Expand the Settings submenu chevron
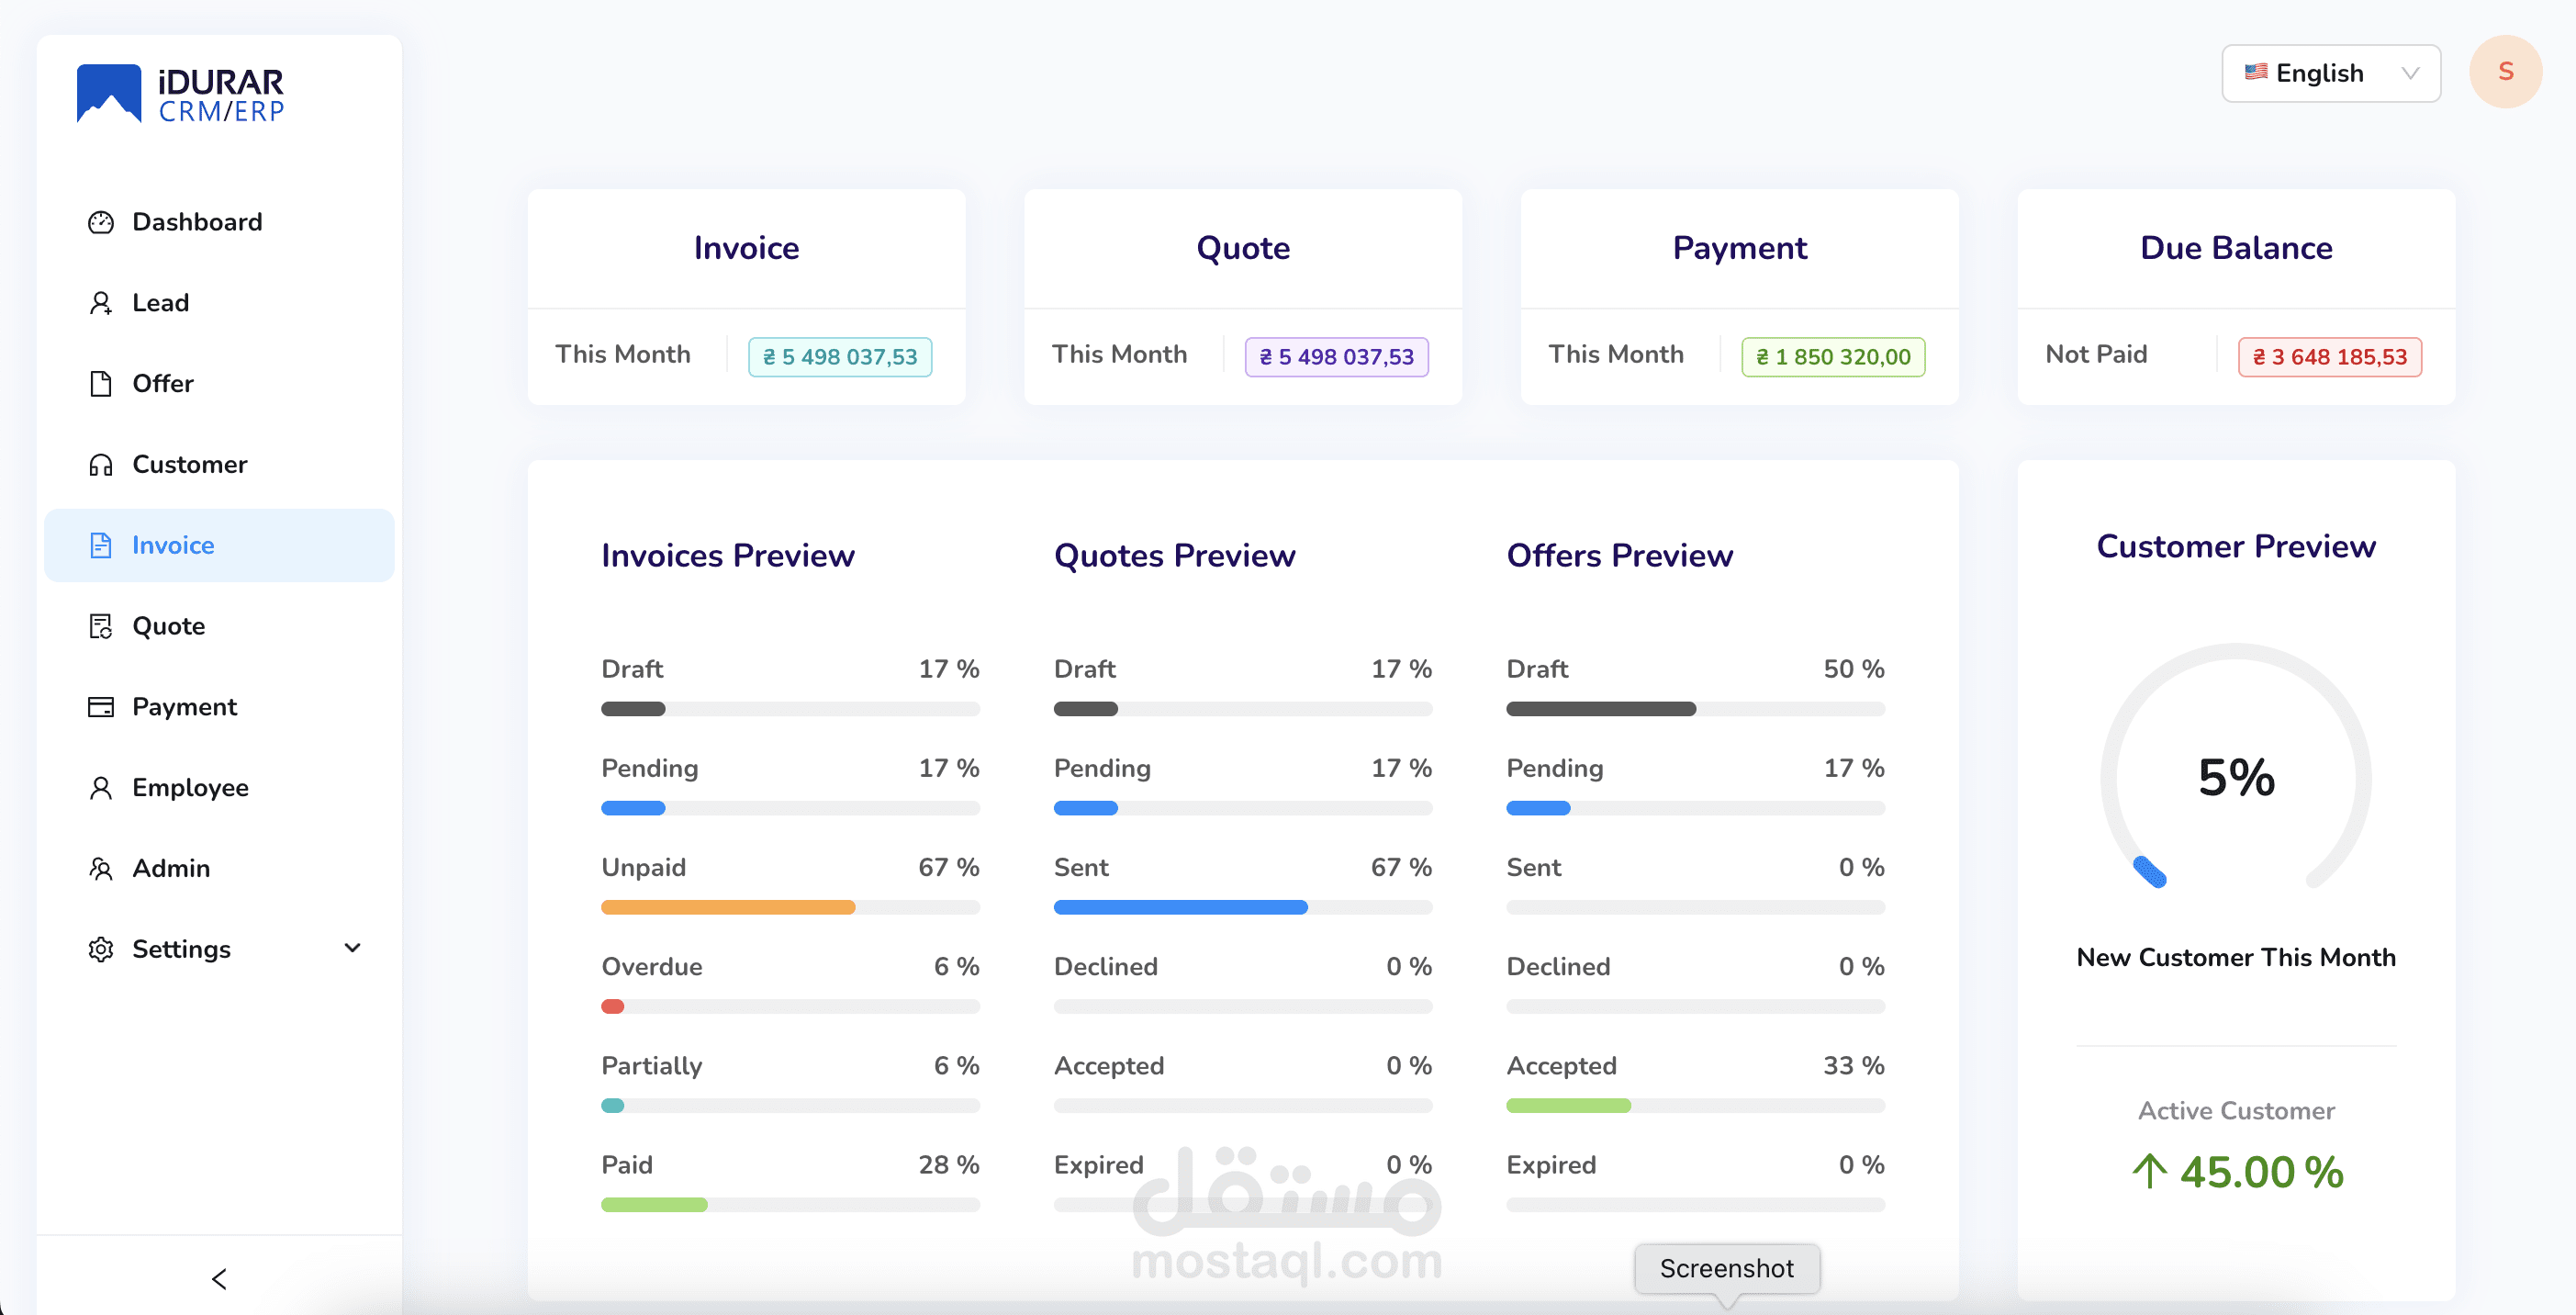 (352, 948)
